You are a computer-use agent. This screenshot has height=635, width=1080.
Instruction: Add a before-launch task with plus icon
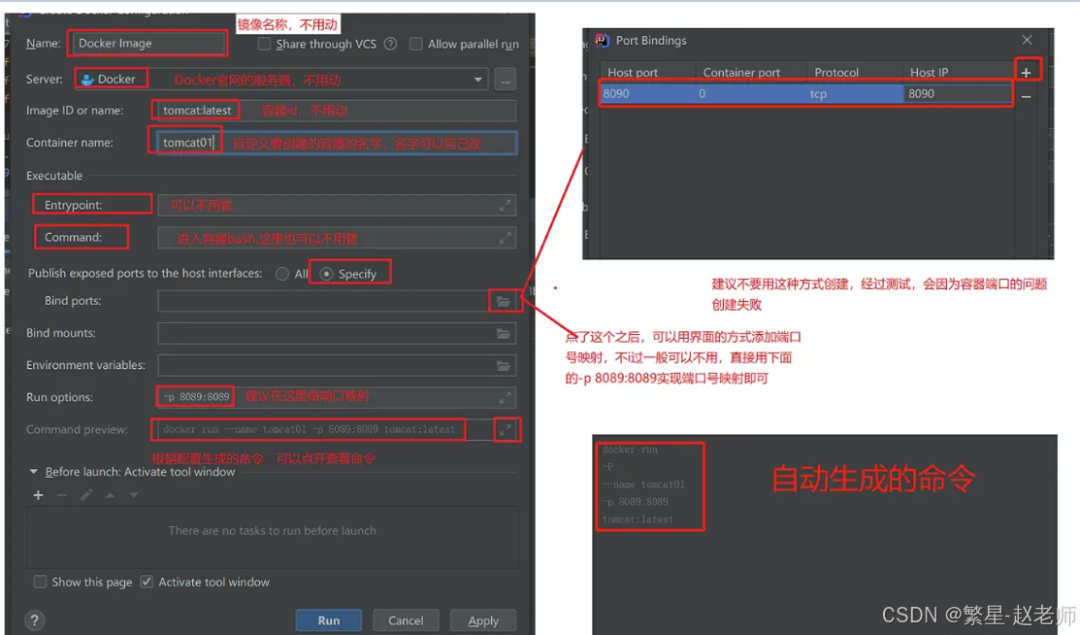click(39, 495)
